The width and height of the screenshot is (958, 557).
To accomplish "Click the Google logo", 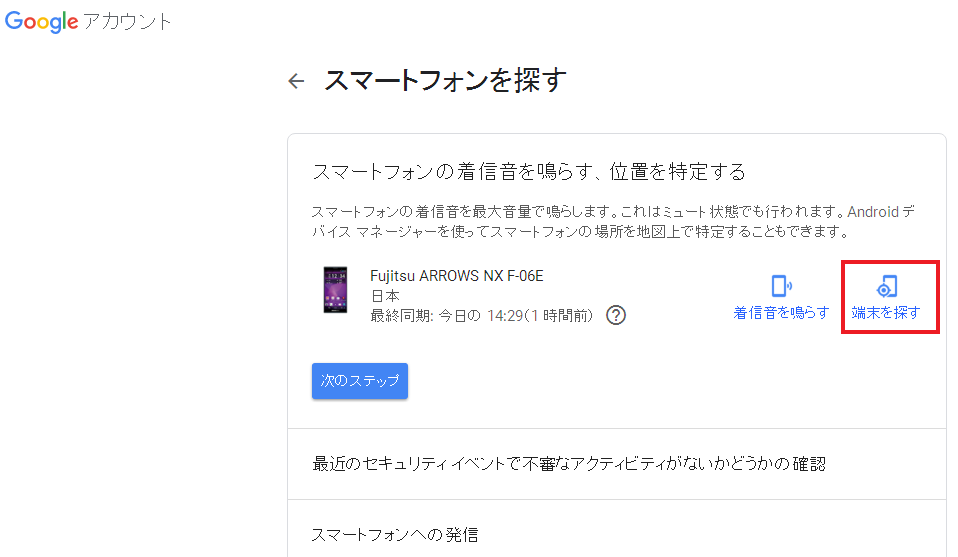I will pos(41,21).
